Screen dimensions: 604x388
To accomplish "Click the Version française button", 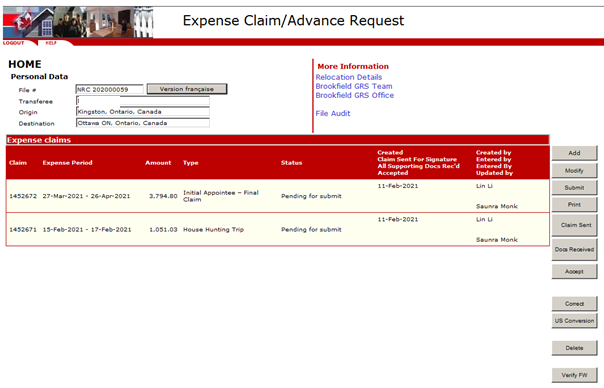I will [187, 89].
